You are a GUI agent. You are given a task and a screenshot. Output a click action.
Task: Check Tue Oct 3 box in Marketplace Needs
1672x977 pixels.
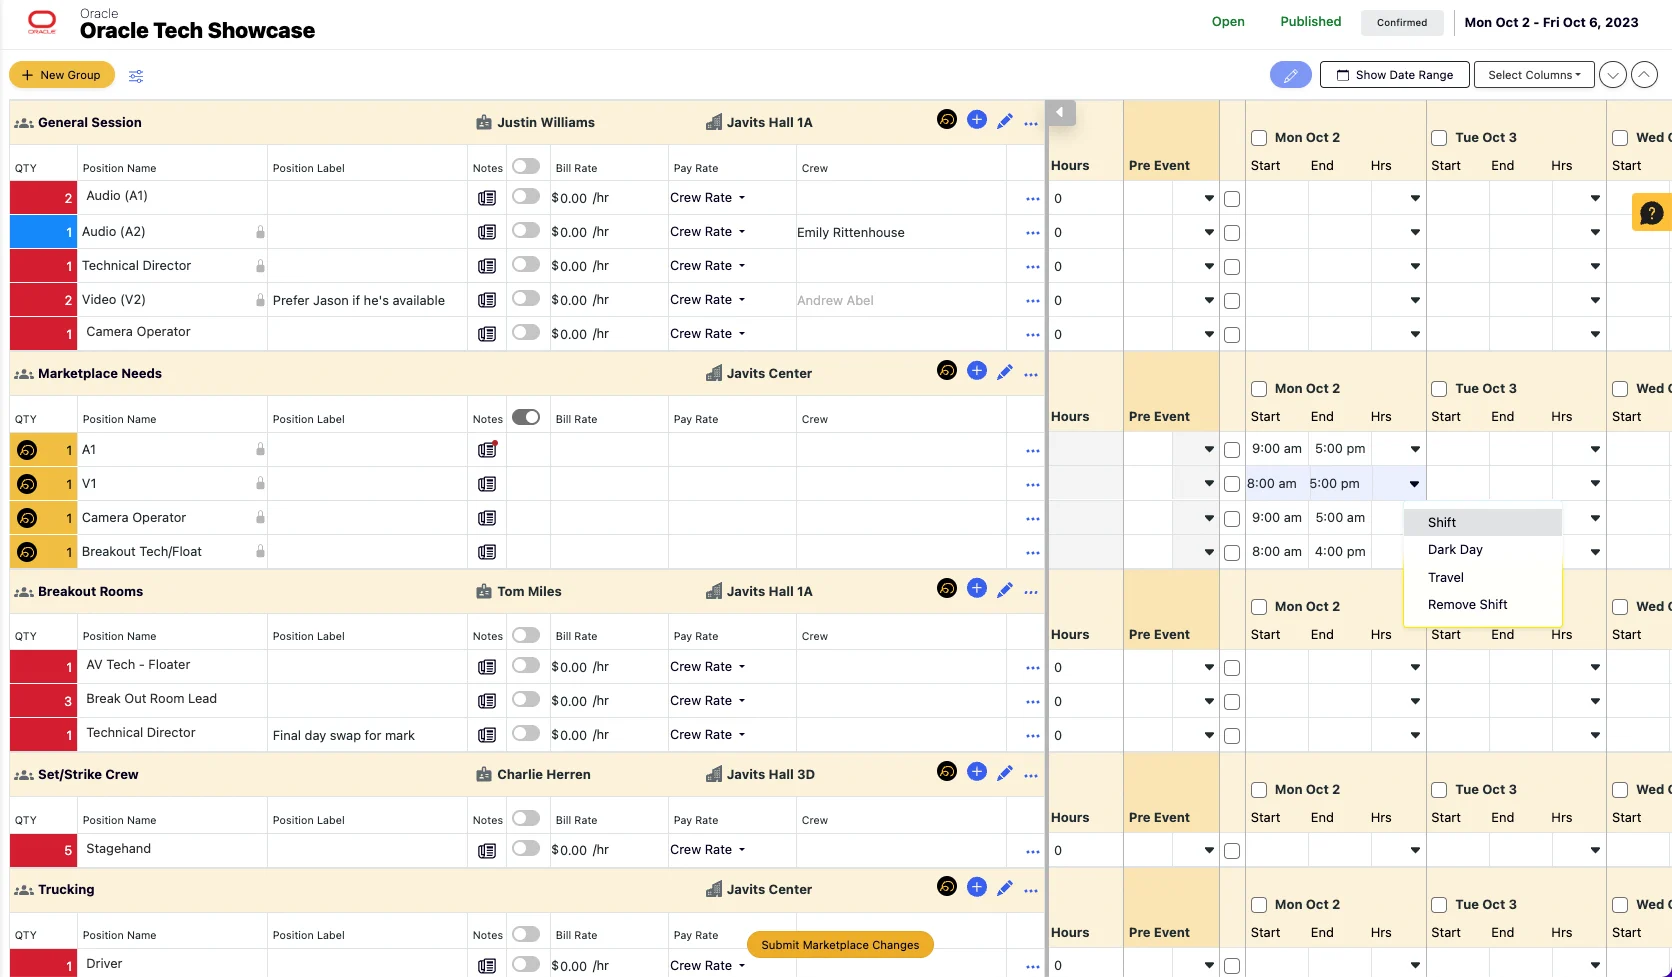click(1439, 389)
